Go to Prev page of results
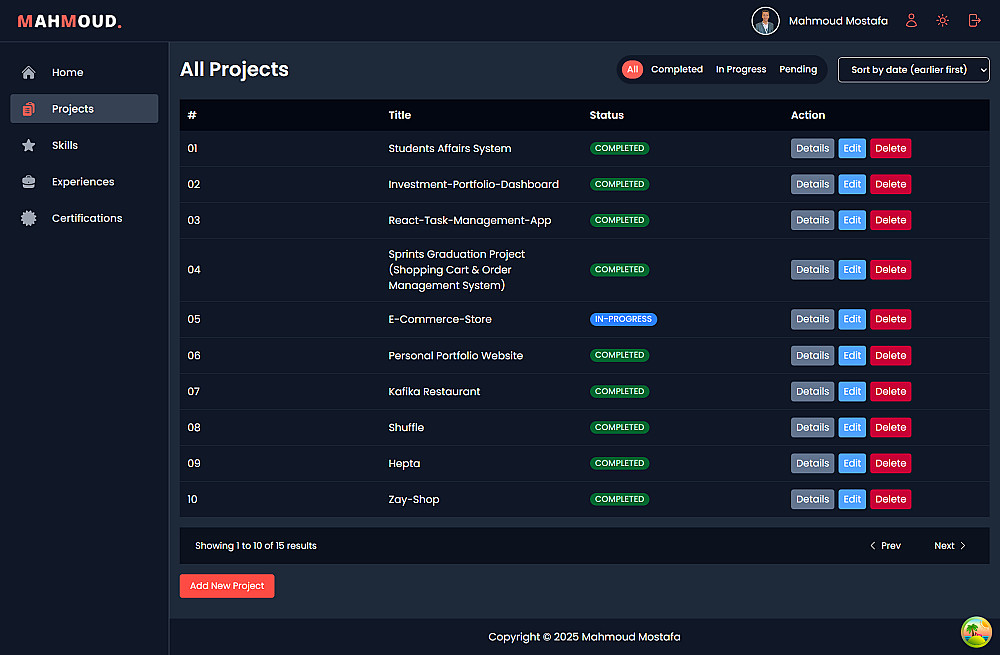This screenshot has height=655, width=1000. (x=885, y=546)
